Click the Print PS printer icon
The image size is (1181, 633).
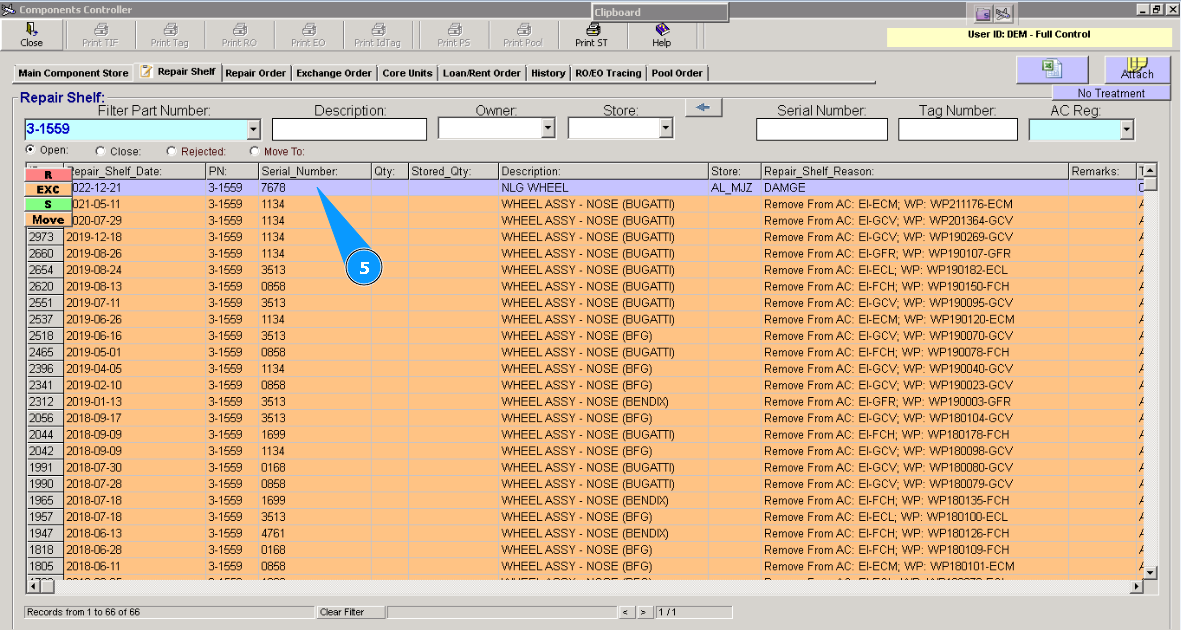[454, 35]
